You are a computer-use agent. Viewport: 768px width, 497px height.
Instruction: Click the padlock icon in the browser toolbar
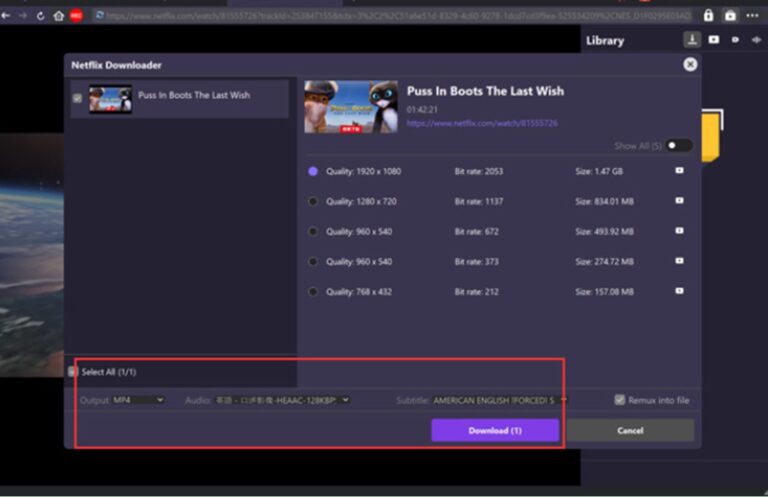708,16
